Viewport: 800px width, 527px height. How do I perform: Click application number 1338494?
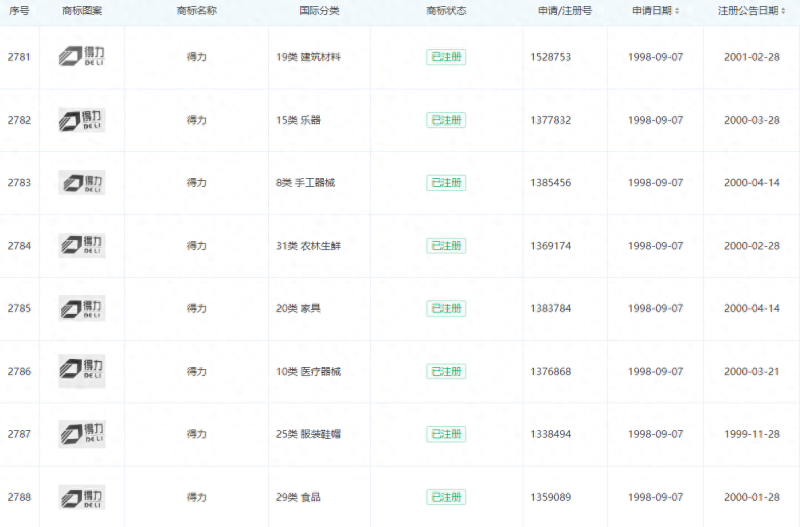click(550, 434)
